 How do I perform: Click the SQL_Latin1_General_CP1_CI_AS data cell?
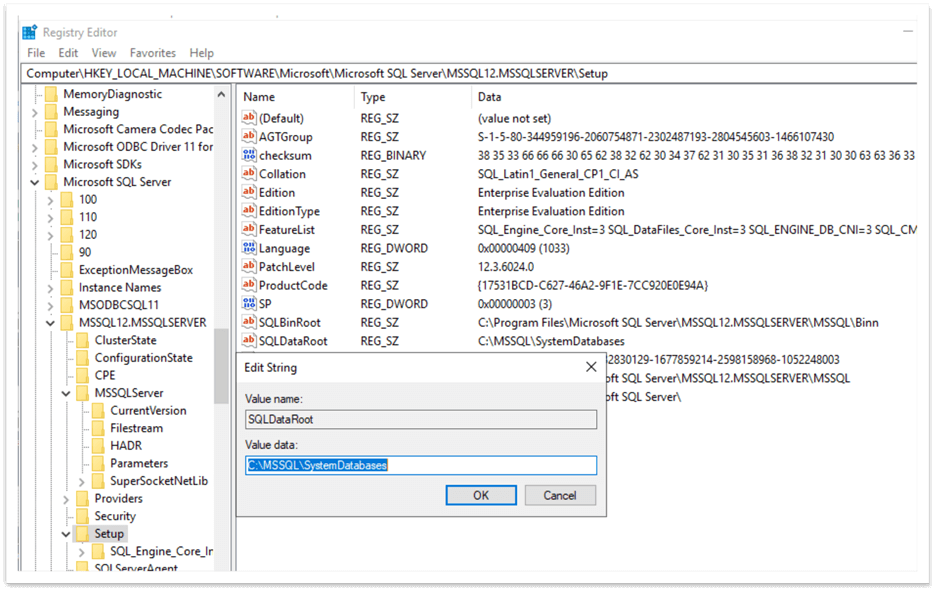coord(558,174)
